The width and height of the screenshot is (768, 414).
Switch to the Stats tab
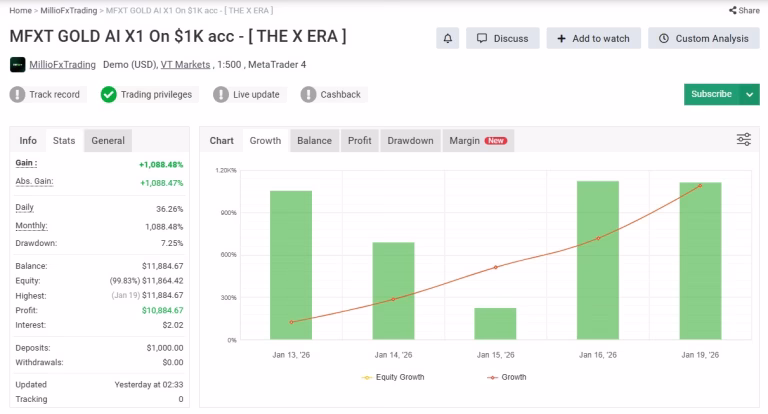click(64, 141)
